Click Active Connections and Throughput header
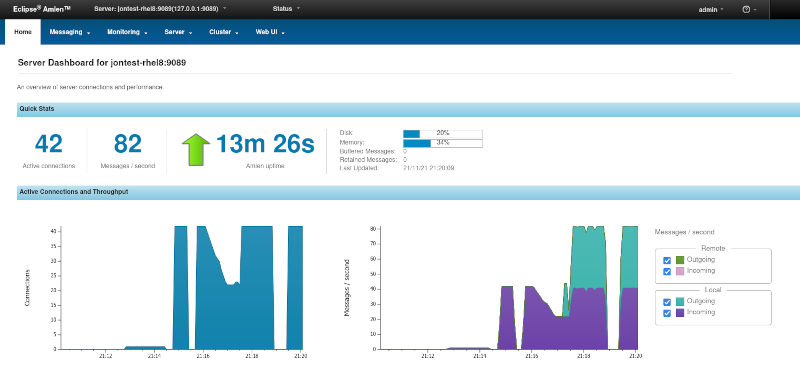800x385 pixels. tap(408, 192)
